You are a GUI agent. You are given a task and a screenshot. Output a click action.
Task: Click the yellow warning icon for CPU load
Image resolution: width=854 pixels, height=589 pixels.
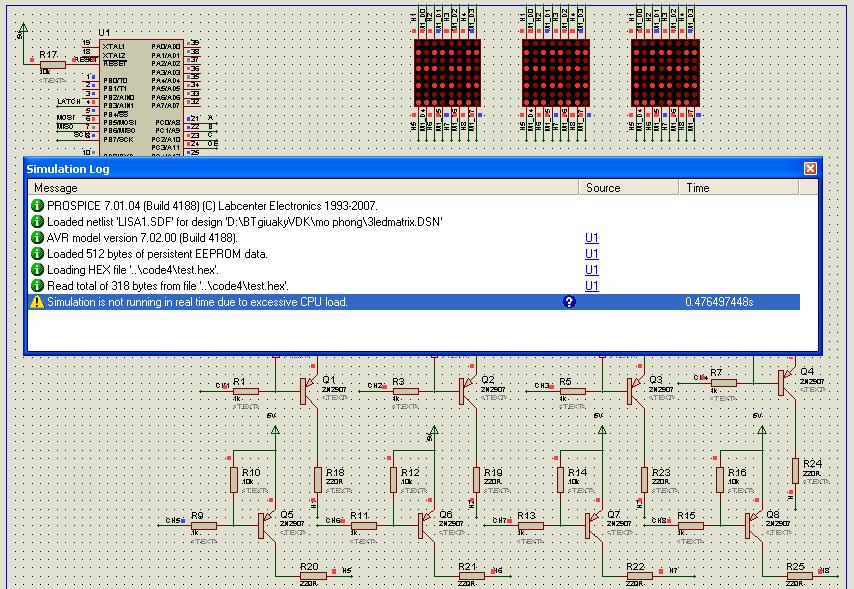click(x=37, y=302)
